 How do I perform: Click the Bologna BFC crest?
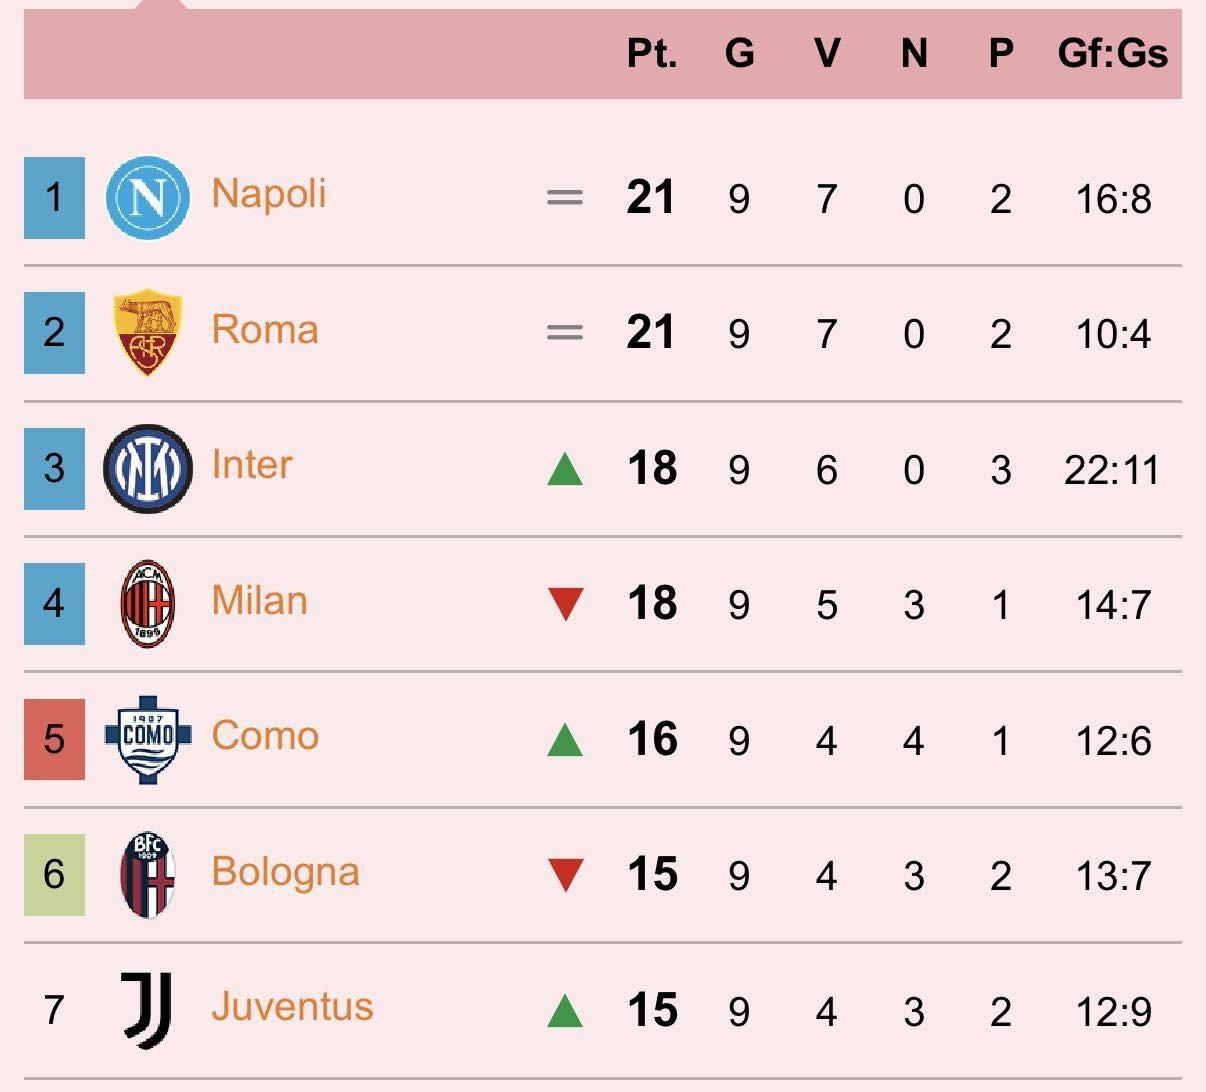[x=148, y=875]
